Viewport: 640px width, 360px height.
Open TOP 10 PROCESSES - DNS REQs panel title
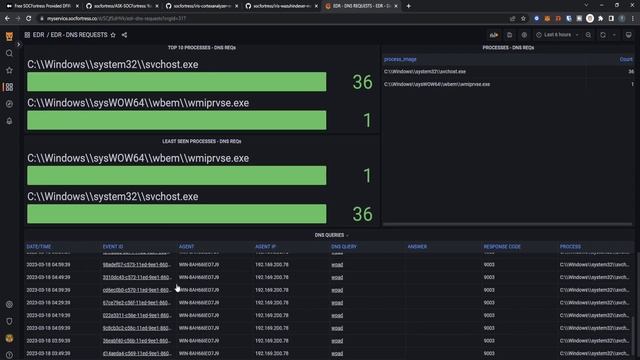point(202,48)
